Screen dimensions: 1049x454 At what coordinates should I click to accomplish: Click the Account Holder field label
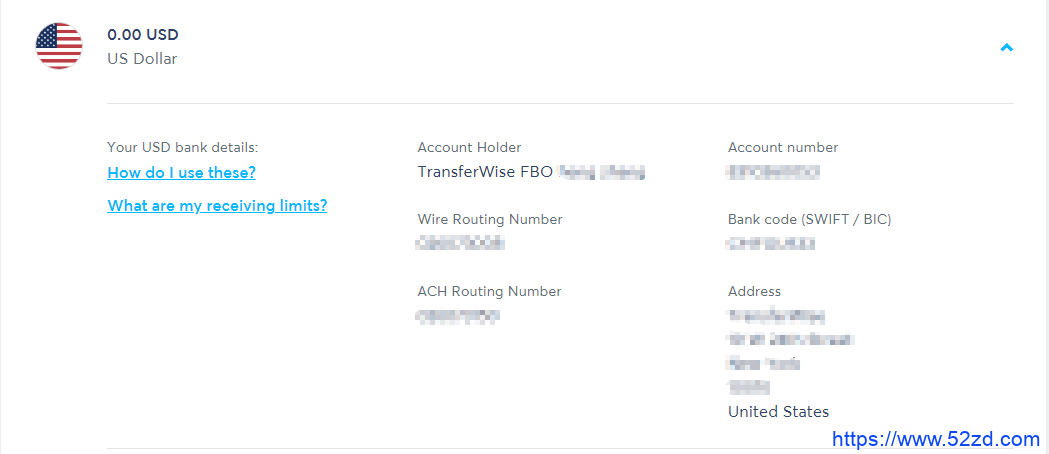(469, 147)
